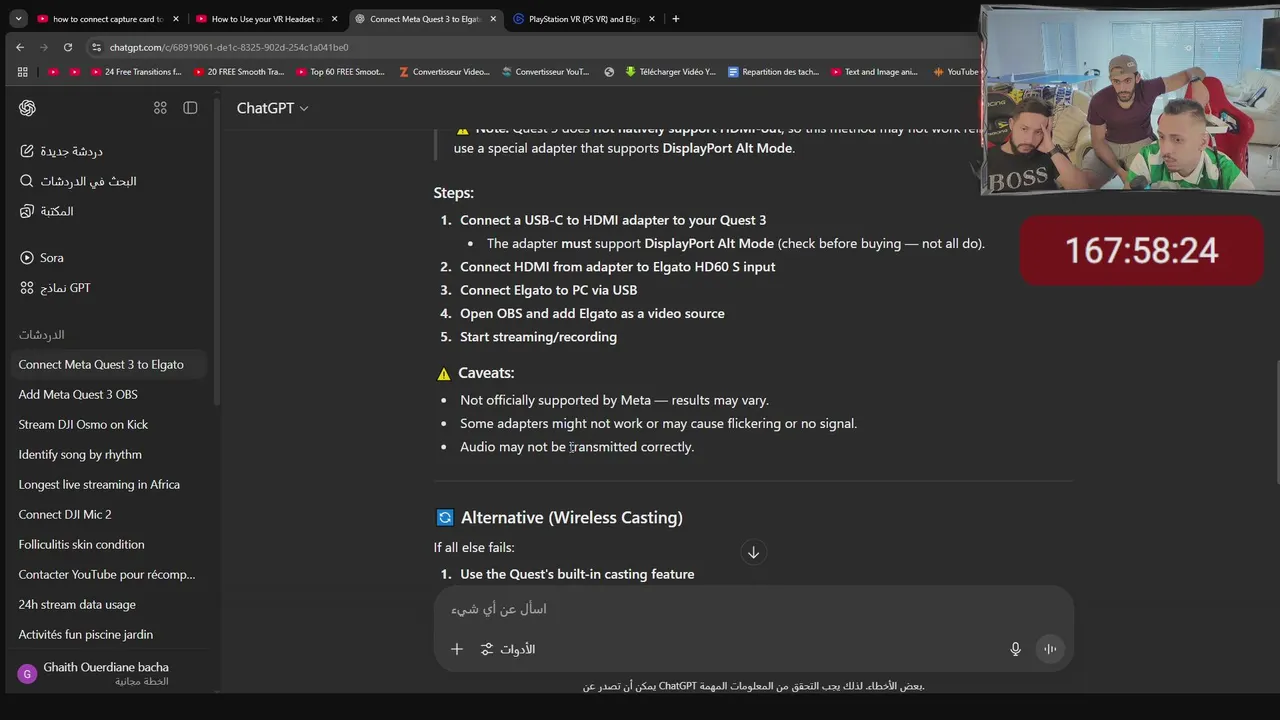Reload the current page
The image size is (1280, 720).
68,47
